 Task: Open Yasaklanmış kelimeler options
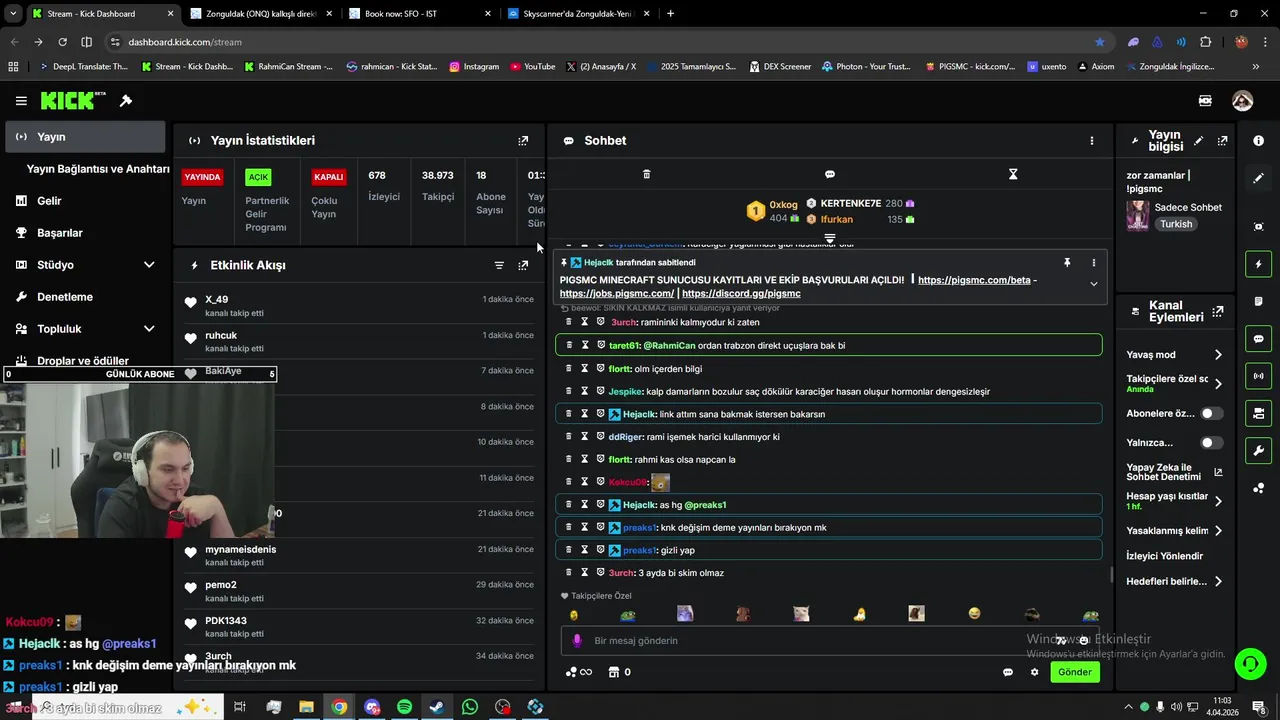tap(1218, 531)
